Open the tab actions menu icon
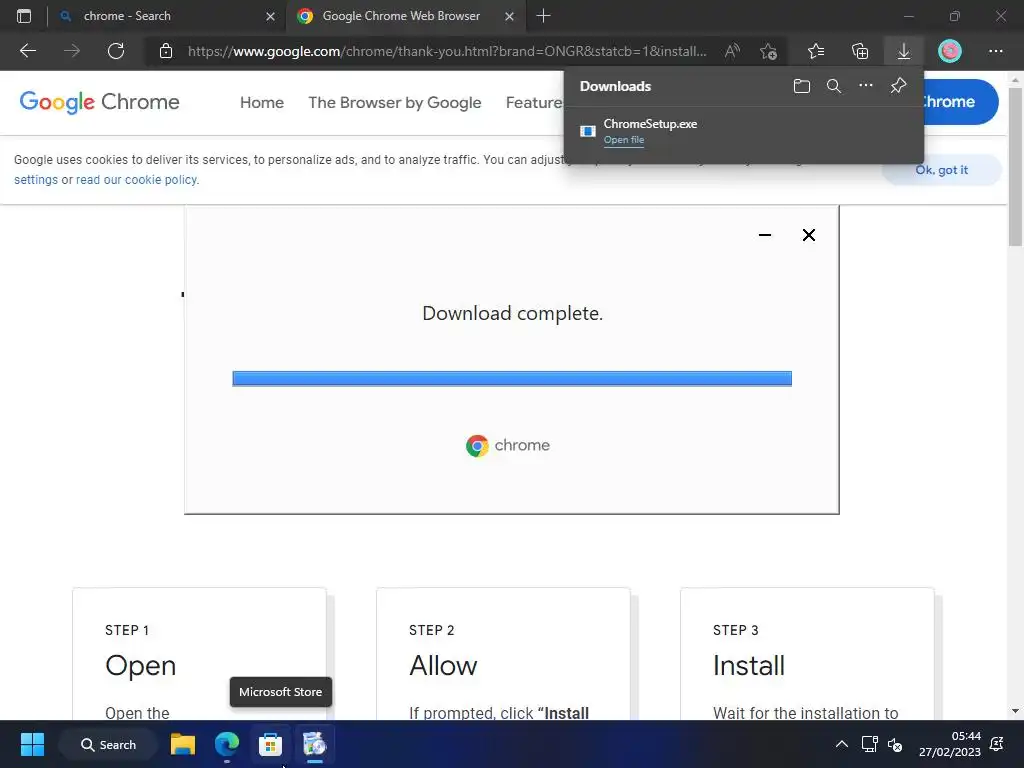Image resolution: width=1024 pixels, height=768 pixels. 24,16
